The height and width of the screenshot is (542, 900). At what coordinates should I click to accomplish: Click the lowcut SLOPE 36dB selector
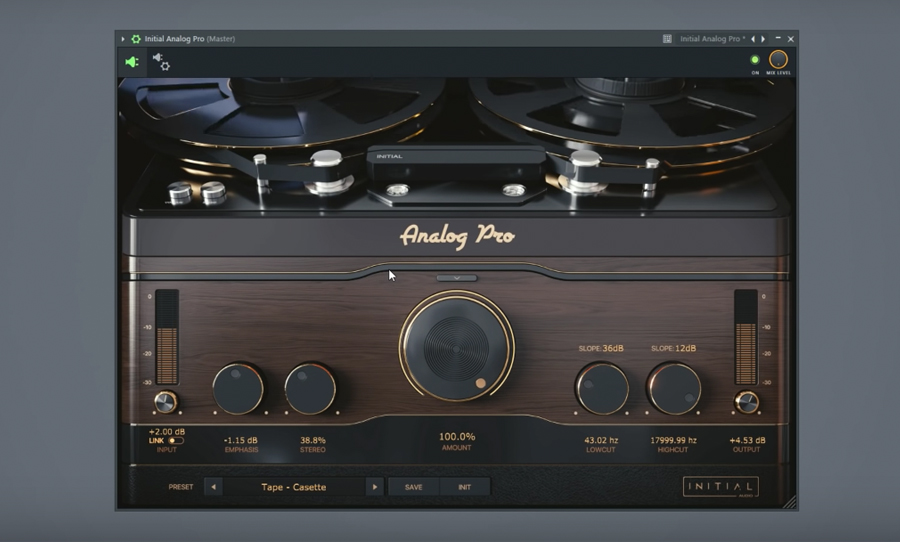pyautogui.click(x=601, y=349)
